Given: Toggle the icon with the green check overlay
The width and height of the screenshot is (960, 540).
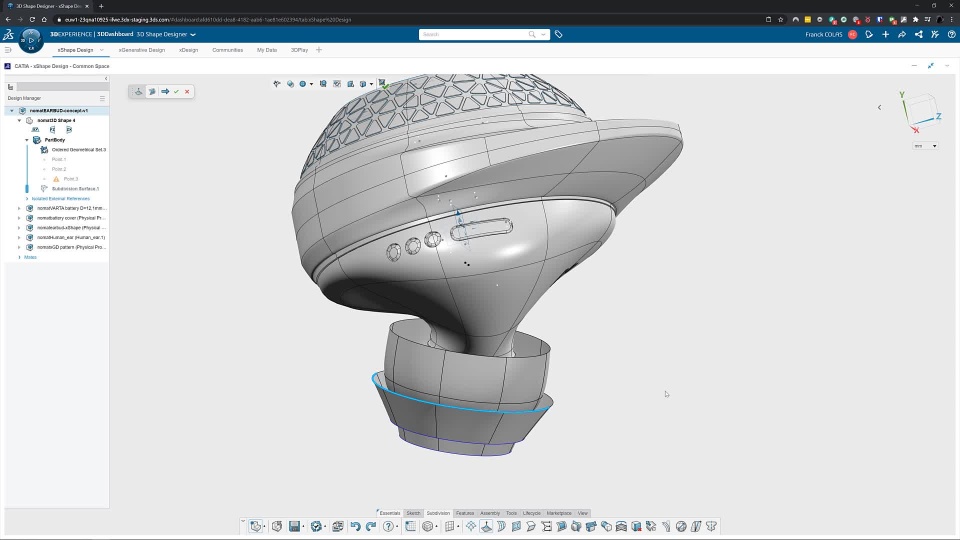Looking at the screenshot, I should [383, 83].
